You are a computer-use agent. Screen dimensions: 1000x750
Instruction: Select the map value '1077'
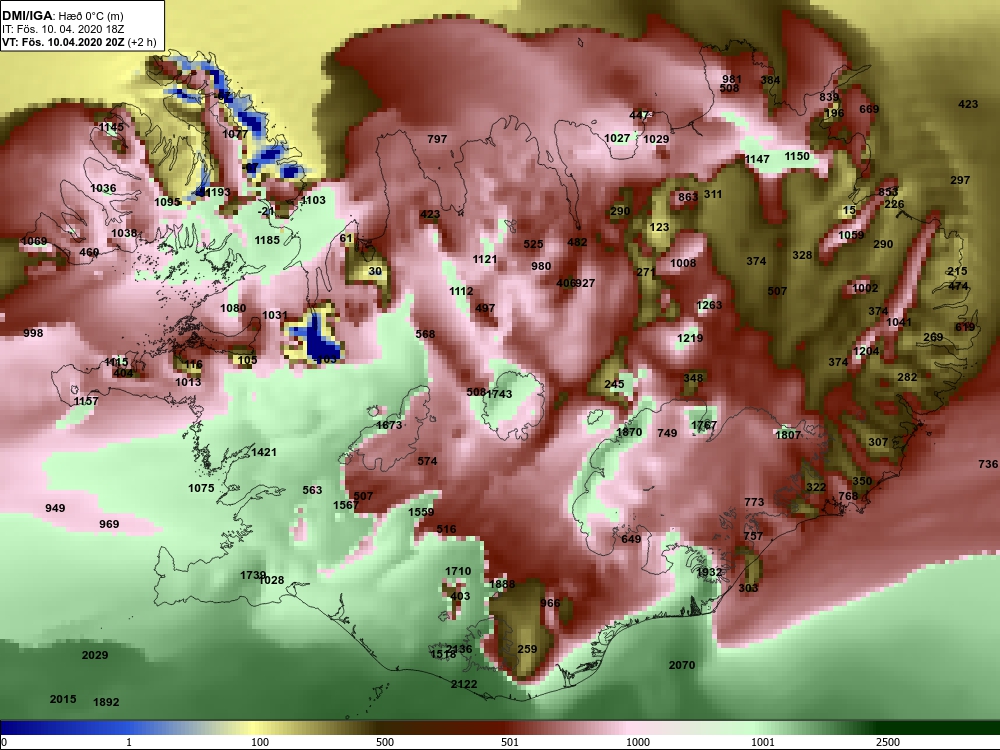click(x=235, y=134)
